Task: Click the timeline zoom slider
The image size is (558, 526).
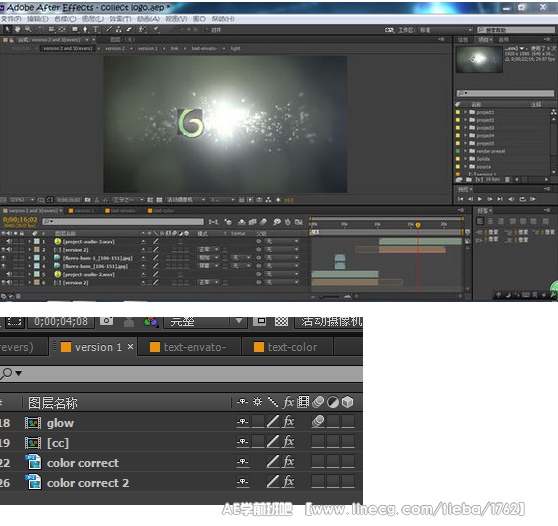Action: 331,296
